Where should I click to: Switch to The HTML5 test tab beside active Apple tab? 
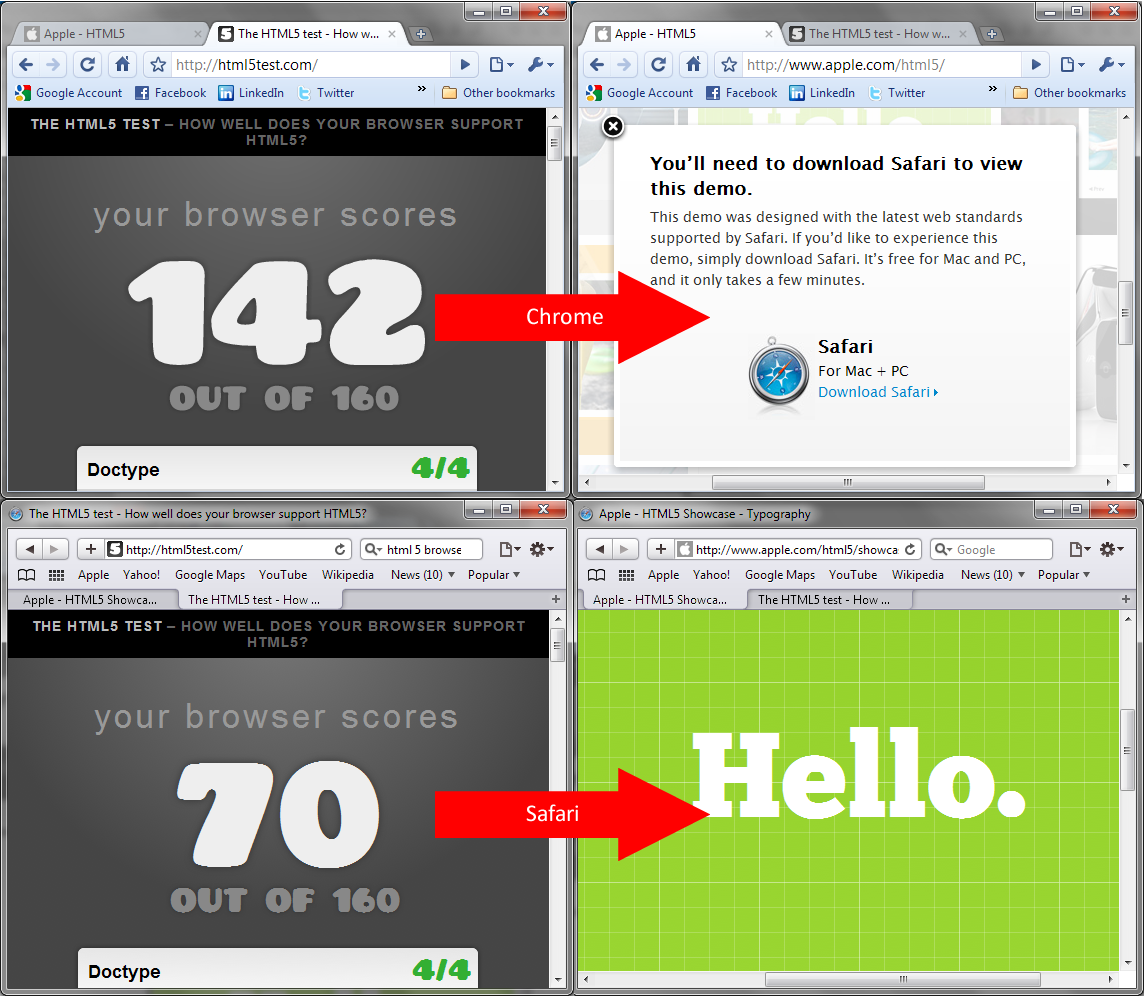879,34
